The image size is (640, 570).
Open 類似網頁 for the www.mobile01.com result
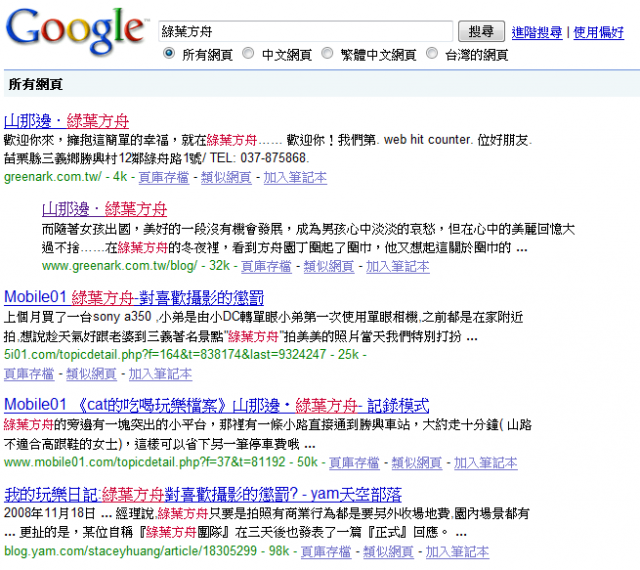417,463
